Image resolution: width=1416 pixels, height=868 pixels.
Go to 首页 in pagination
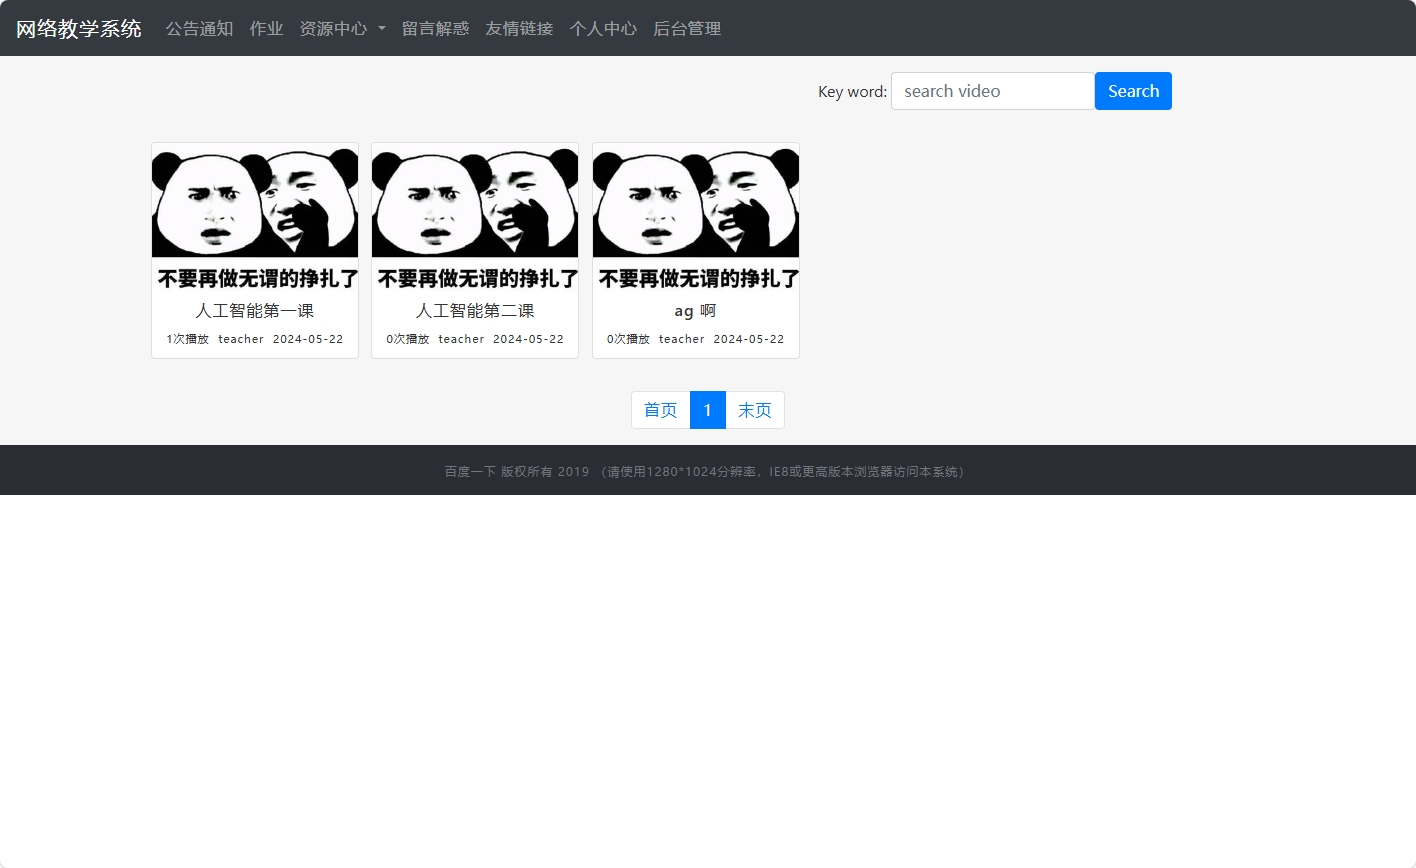click(660, 410)
